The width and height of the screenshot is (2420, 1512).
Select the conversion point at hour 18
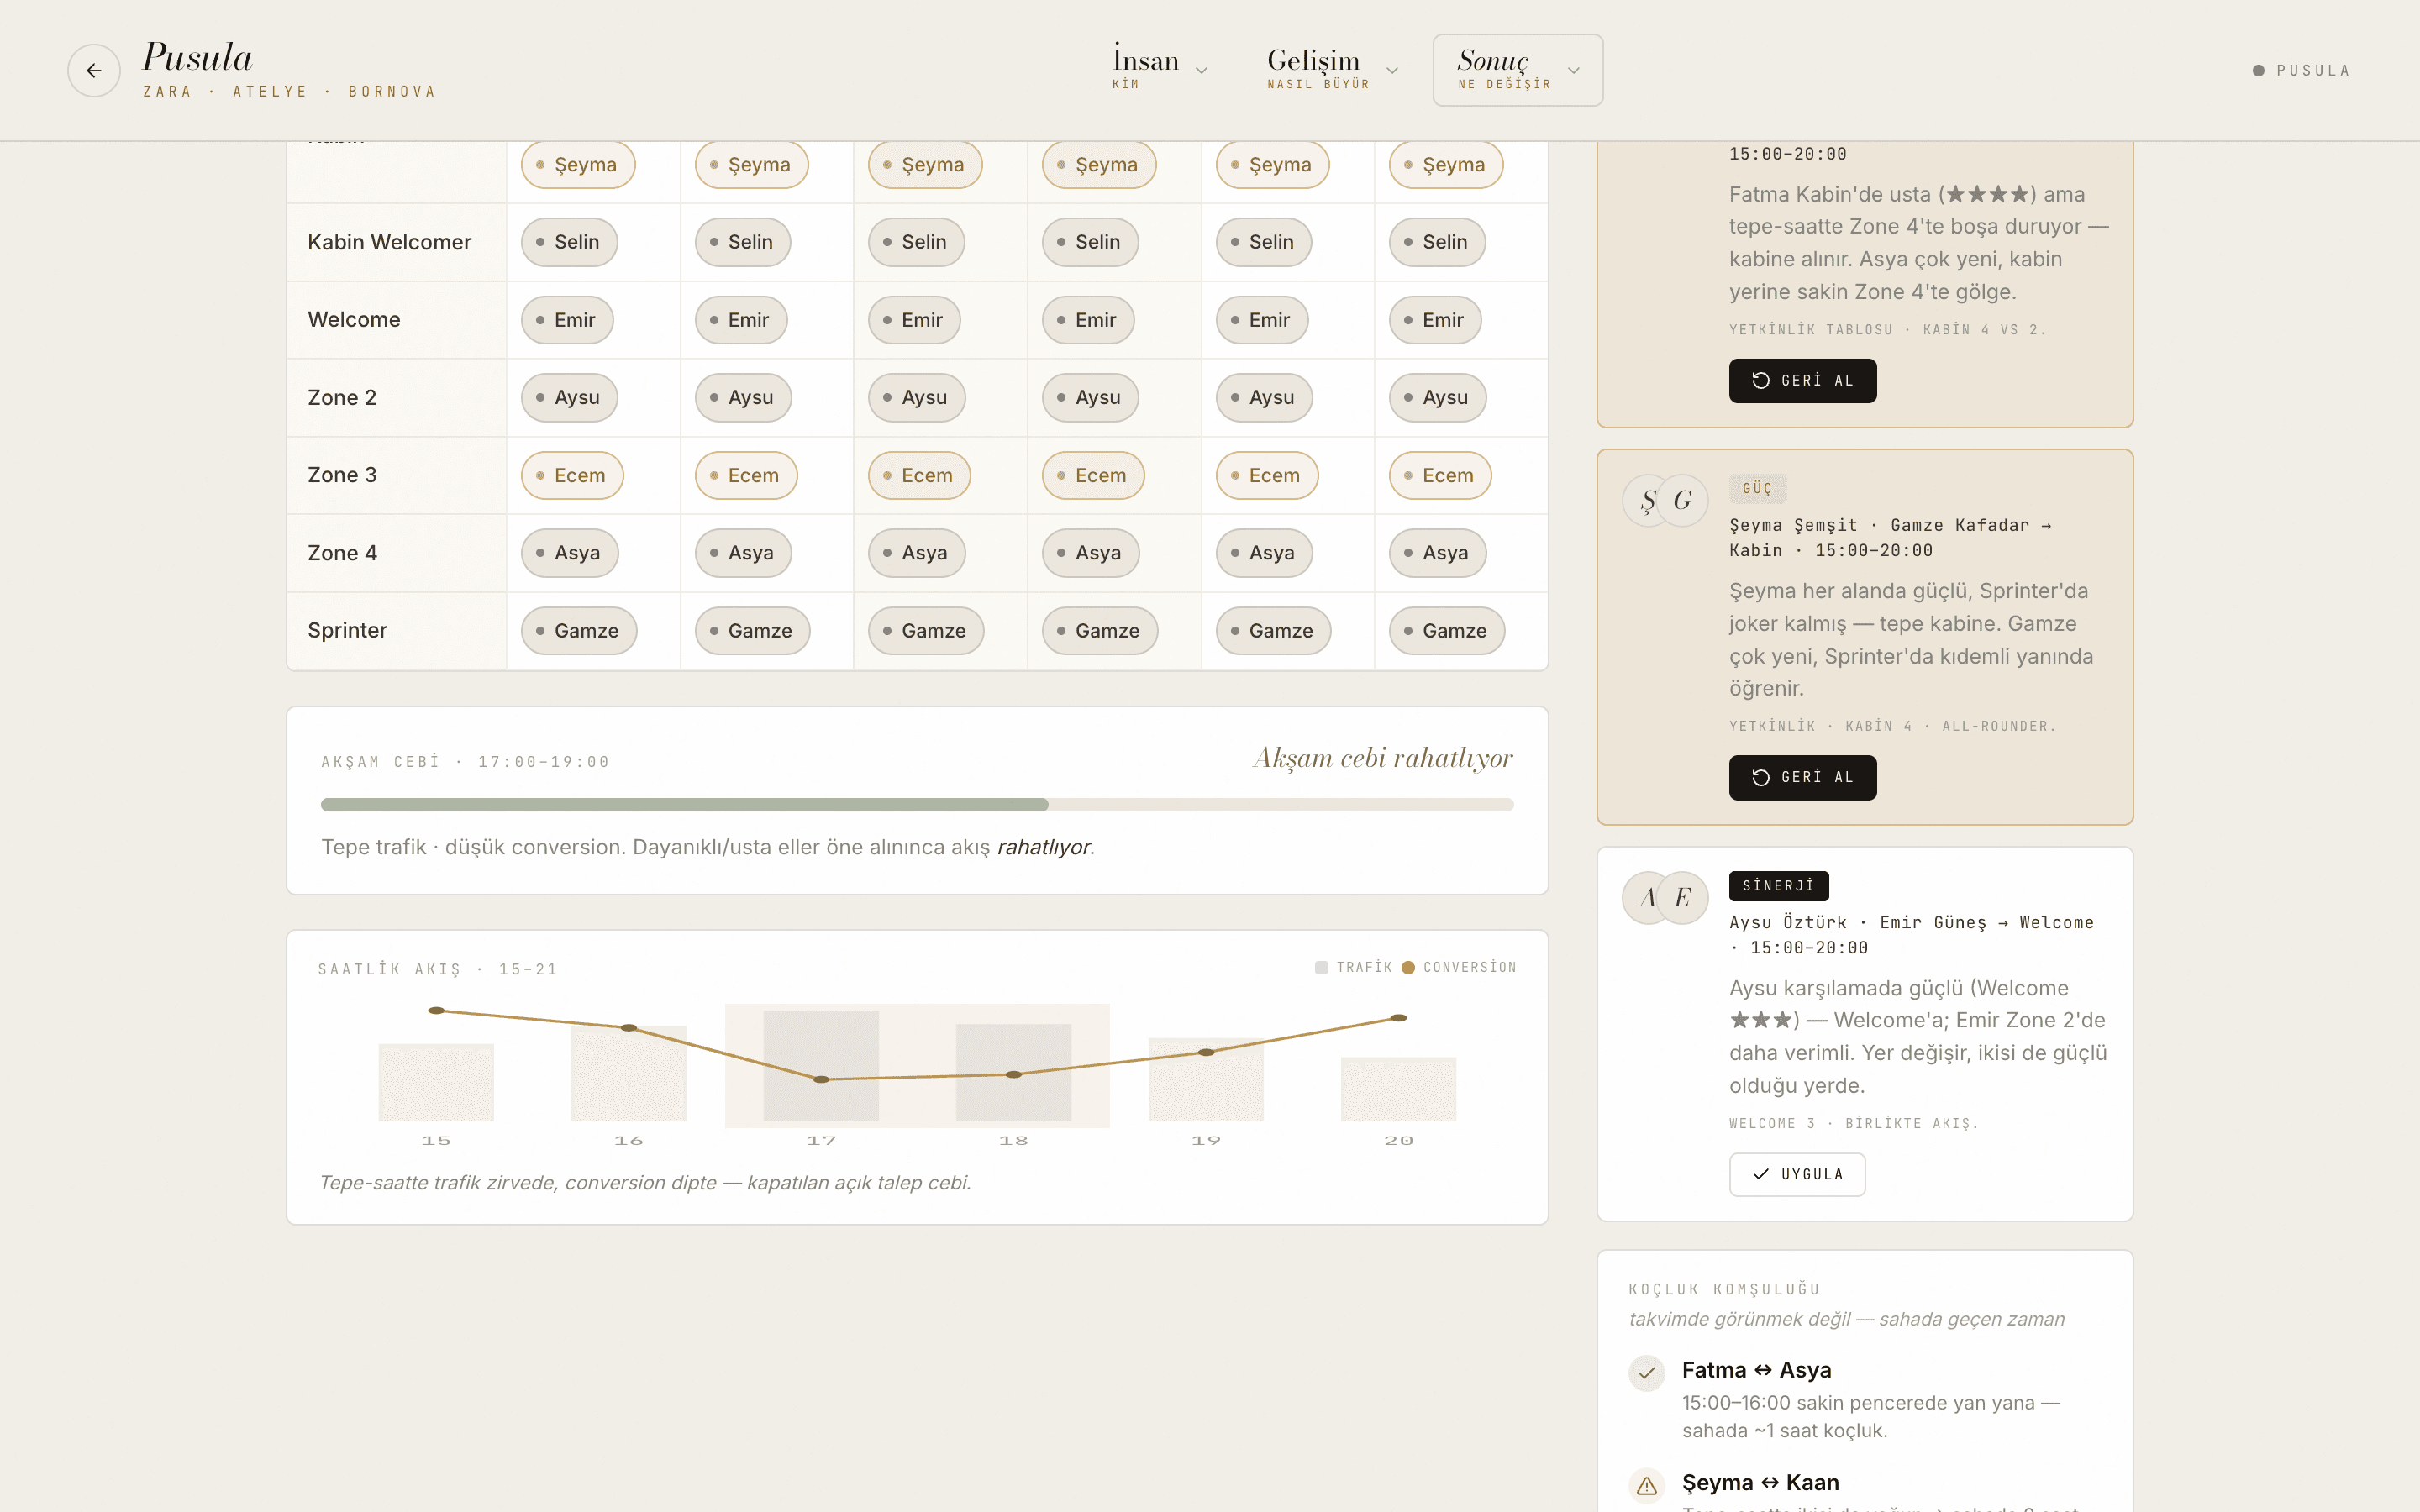tap(1014, 1074)
